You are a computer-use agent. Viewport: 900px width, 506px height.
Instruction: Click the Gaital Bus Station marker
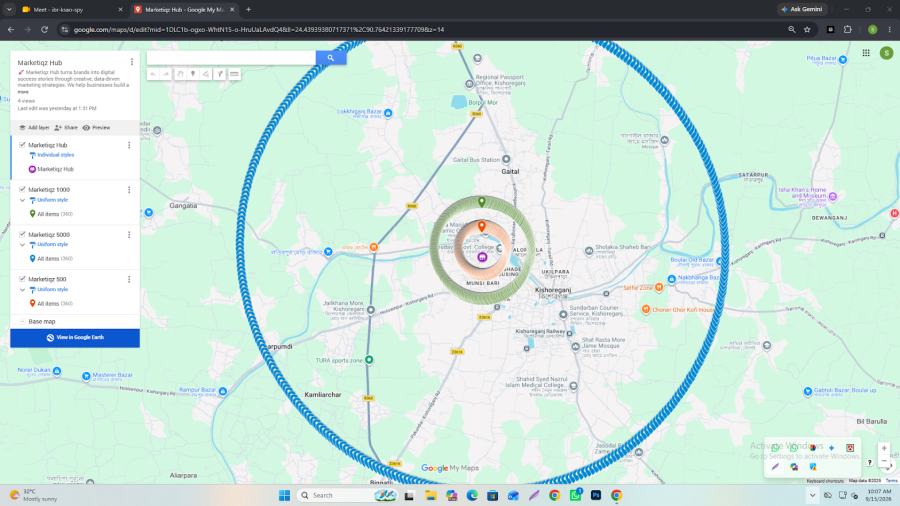point(506,159)
